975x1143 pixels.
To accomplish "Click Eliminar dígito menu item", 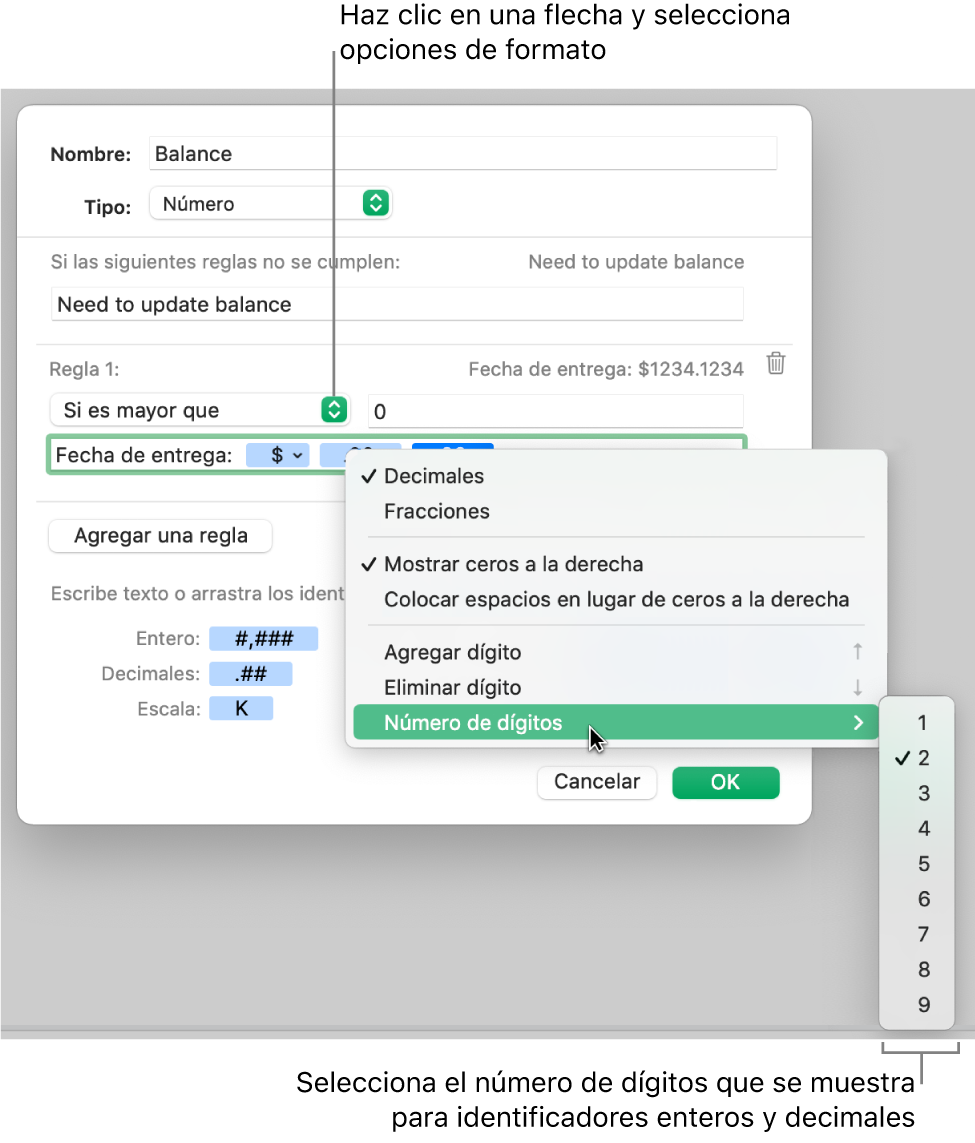I will (616, 687).
